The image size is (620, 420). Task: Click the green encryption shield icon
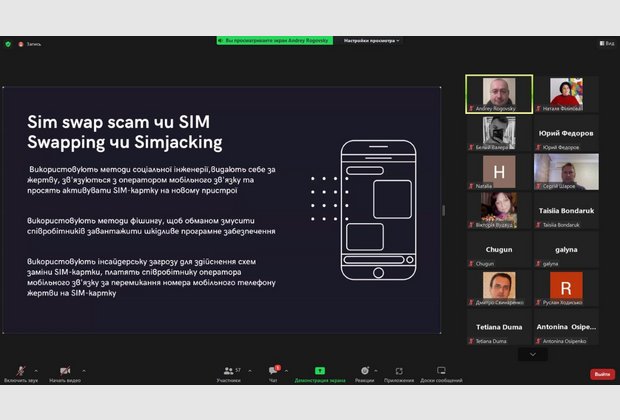pos(9,44)
